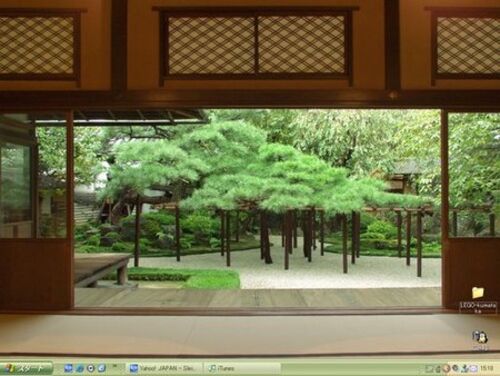500x376 pixels.
Task: Open the Start menu button
Action: pos(26,368)
